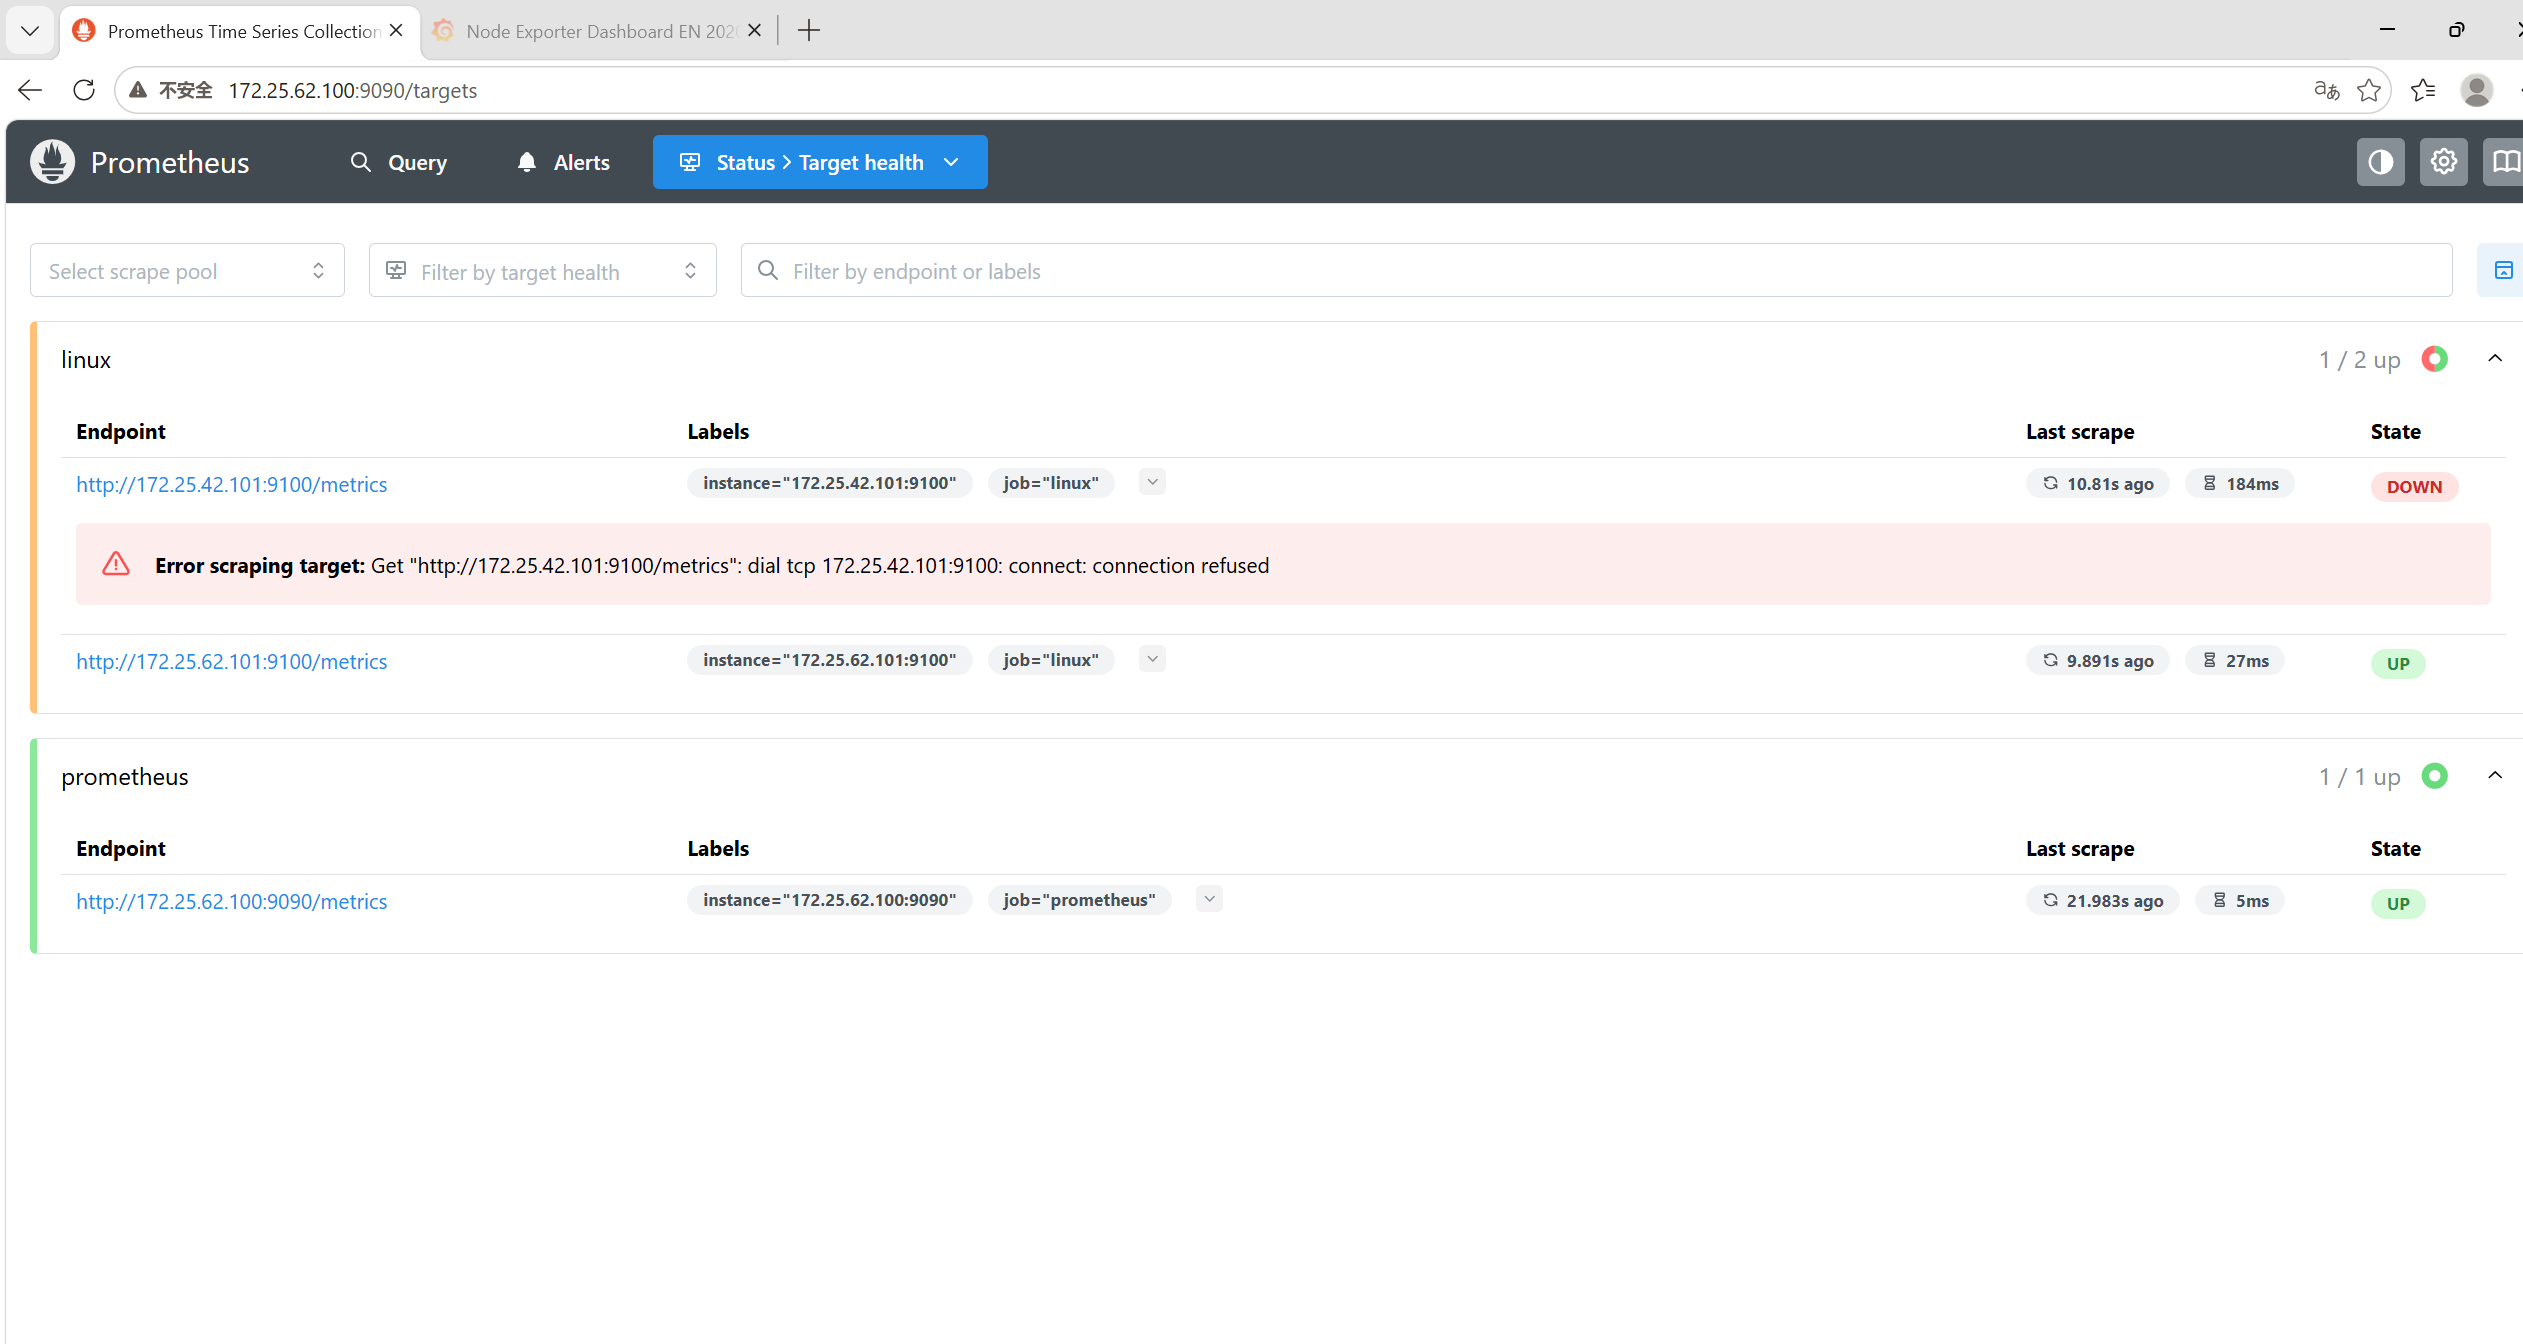The height and width of the screenshot is (1344, 2523).
Task: Expand labels for 172.25.62.101:9100 target
Action: coord(1152,659)
